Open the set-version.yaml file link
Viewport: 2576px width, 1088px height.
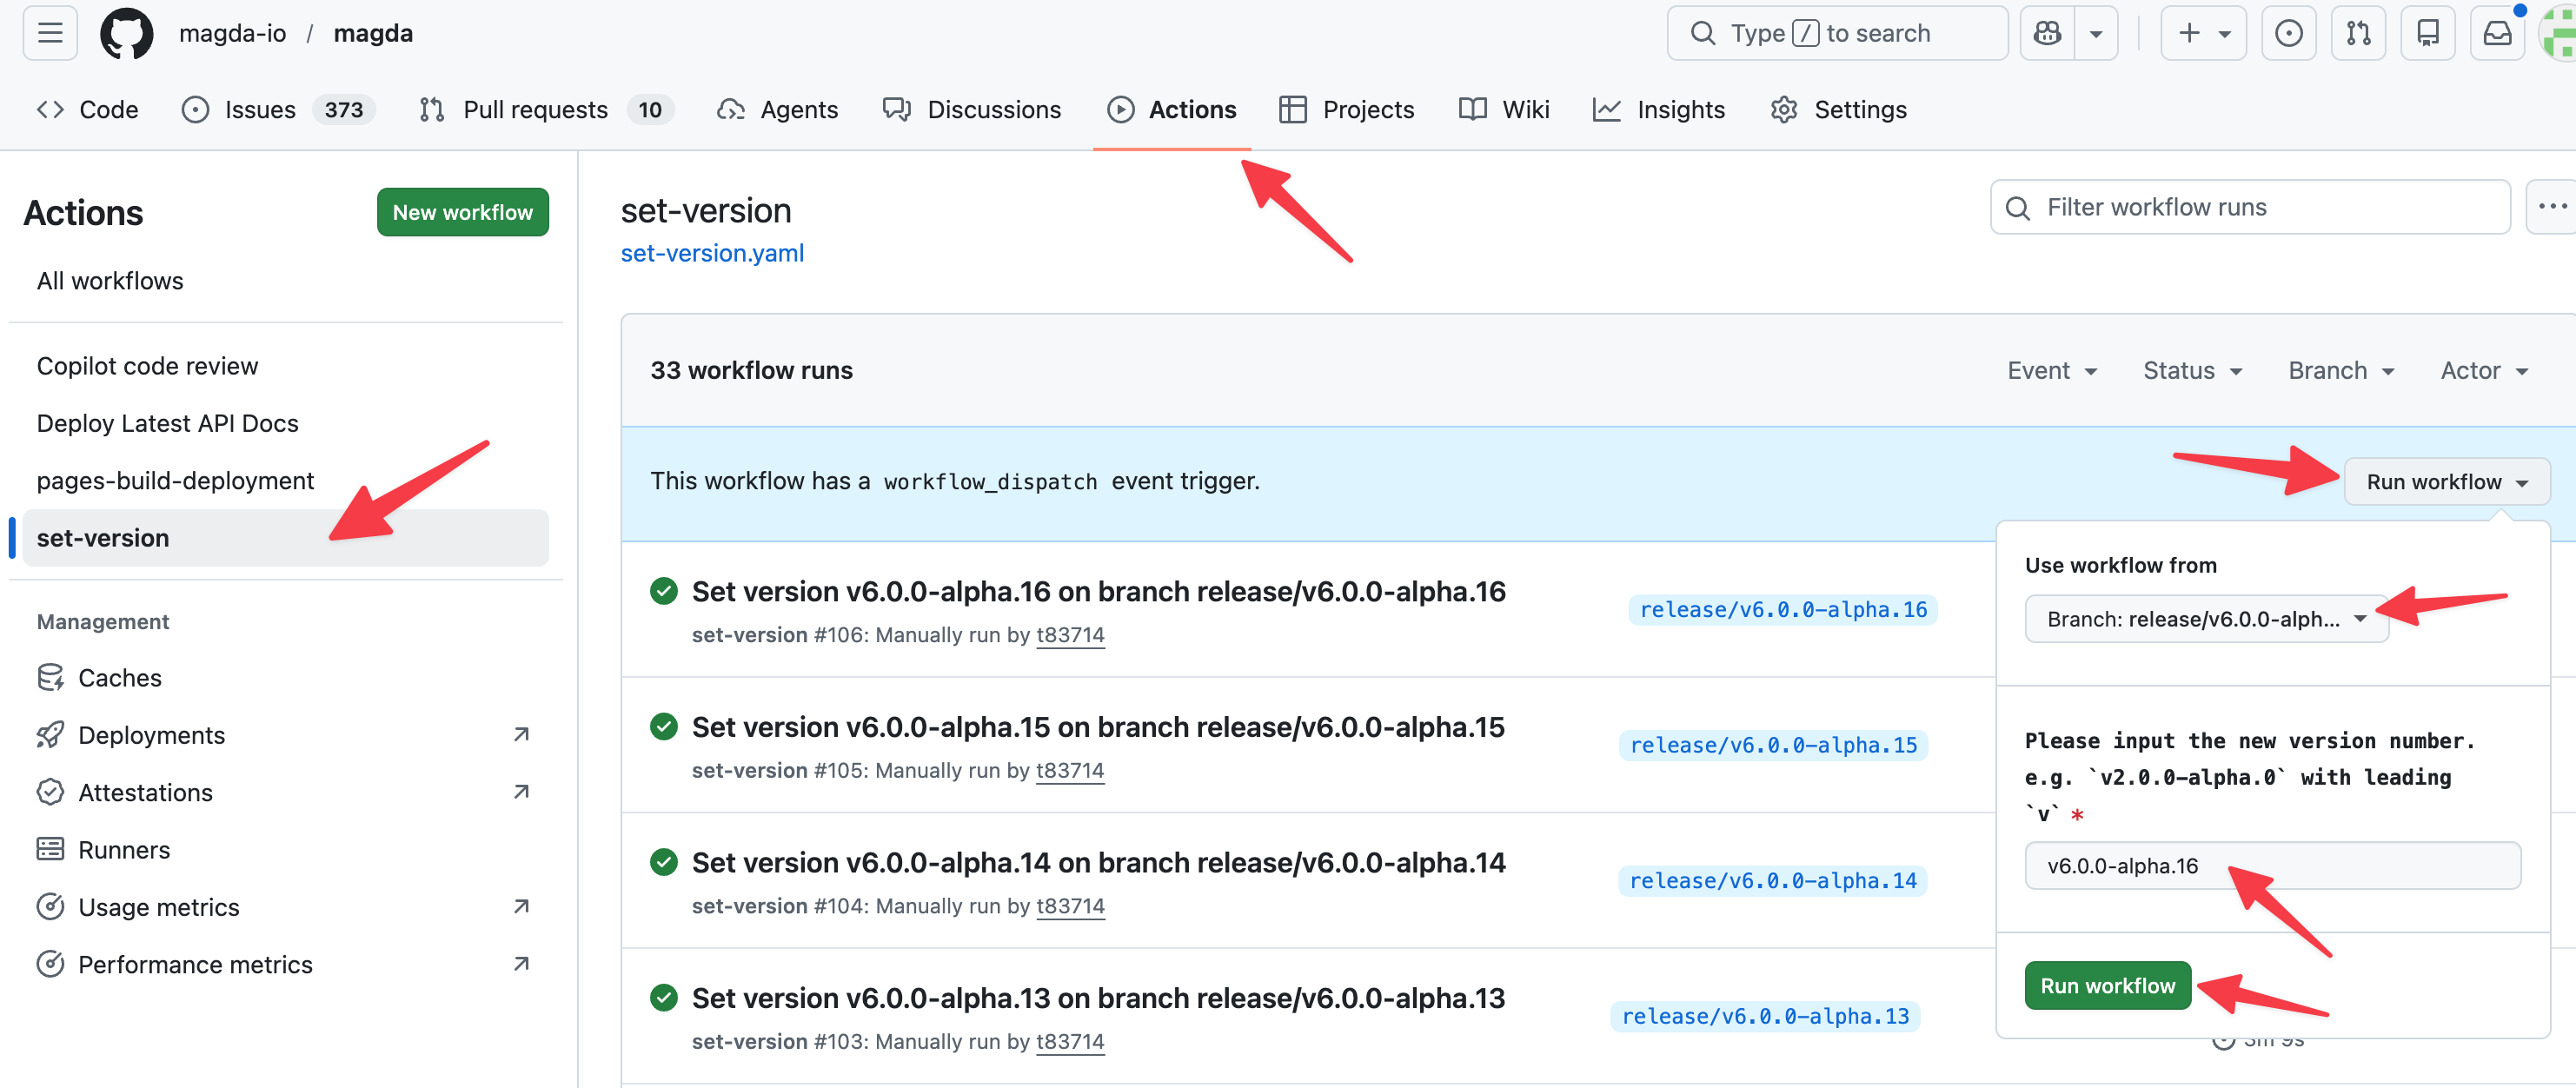pyautogui.click(x=712, y=253)
